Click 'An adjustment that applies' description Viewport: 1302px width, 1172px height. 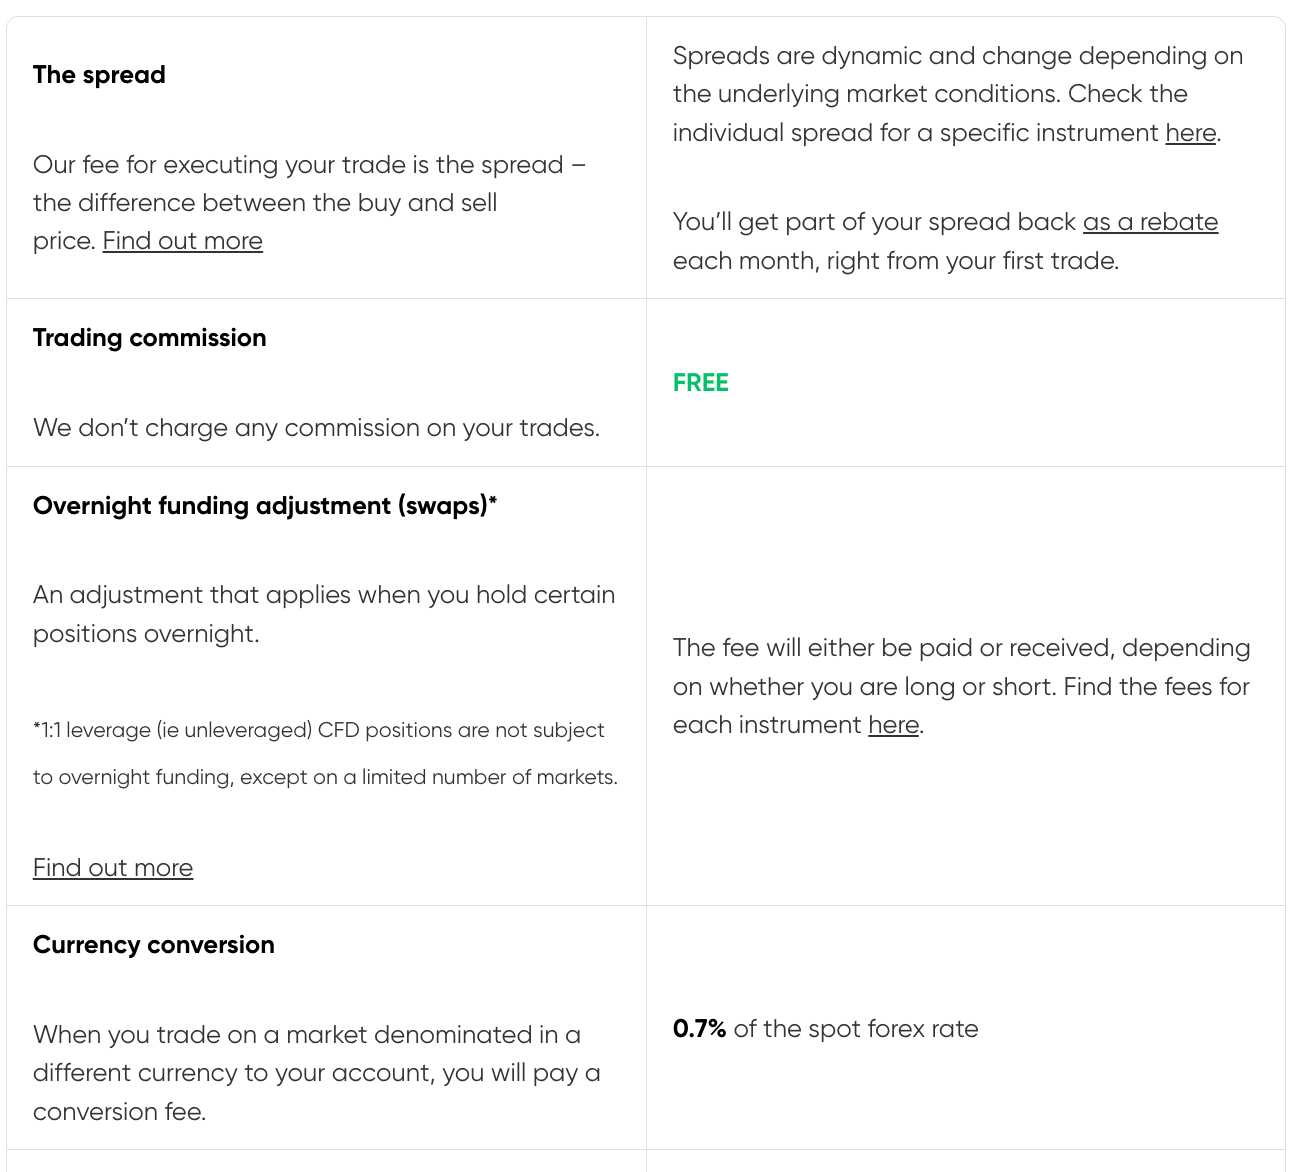[324, 614]
